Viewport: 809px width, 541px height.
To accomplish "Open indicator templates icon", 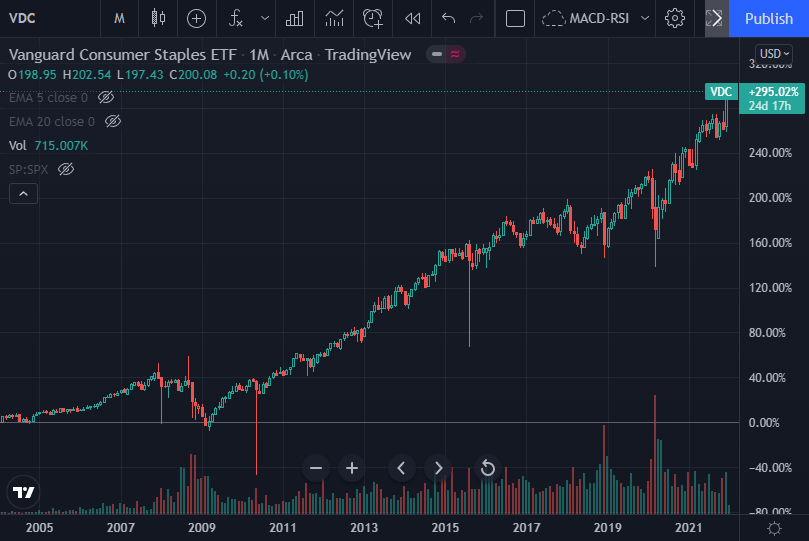I will click(334, 19).
